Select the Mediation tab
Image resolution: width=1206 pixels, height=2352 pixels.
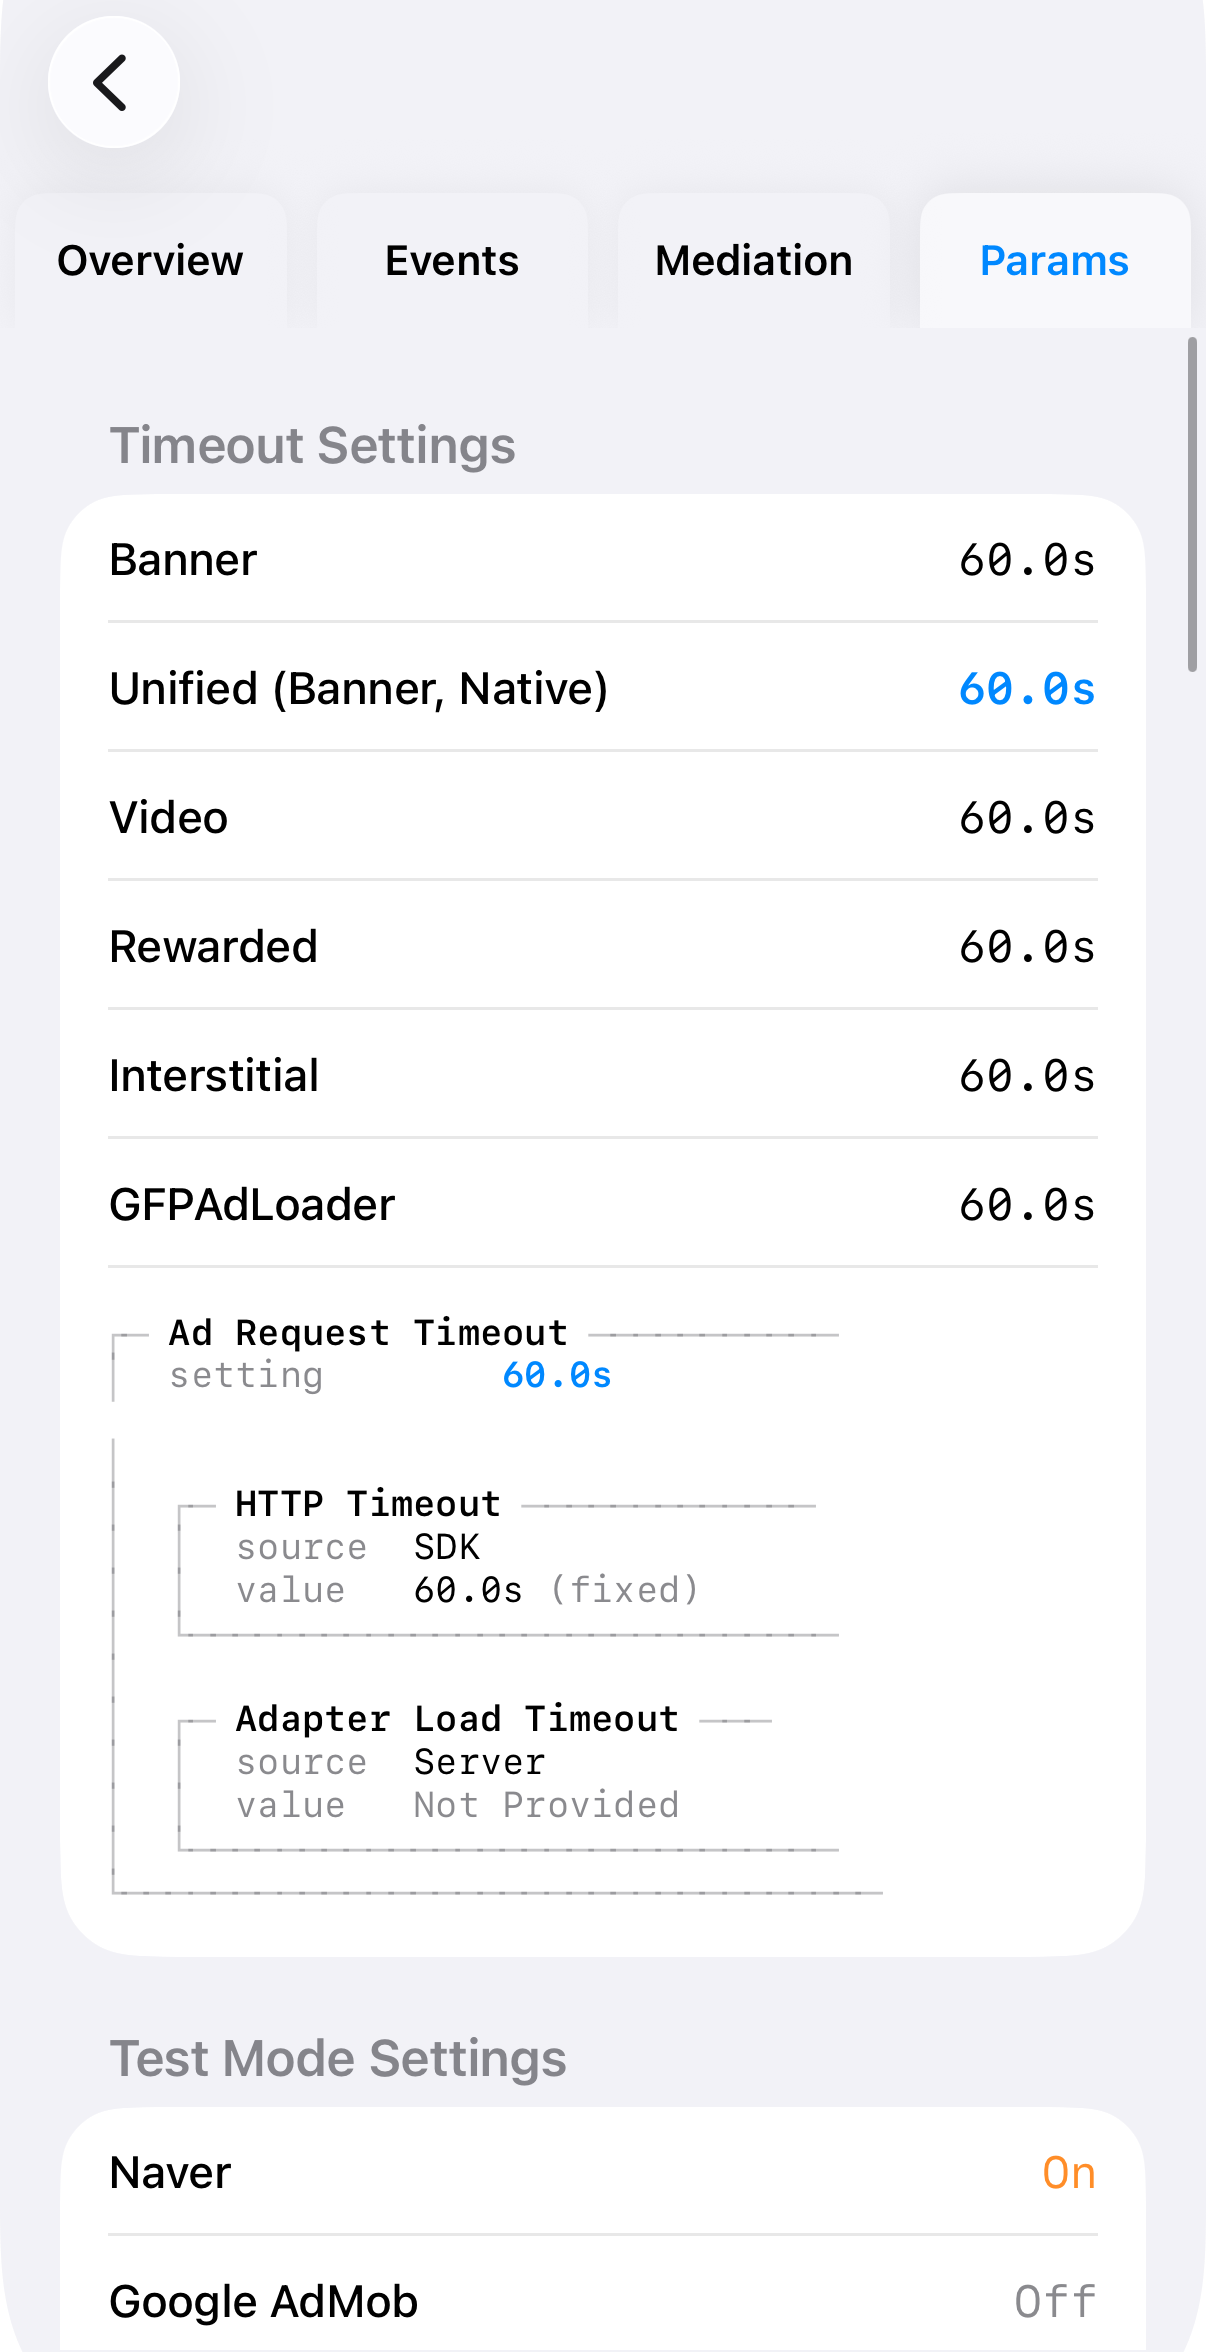coord(753,261)
